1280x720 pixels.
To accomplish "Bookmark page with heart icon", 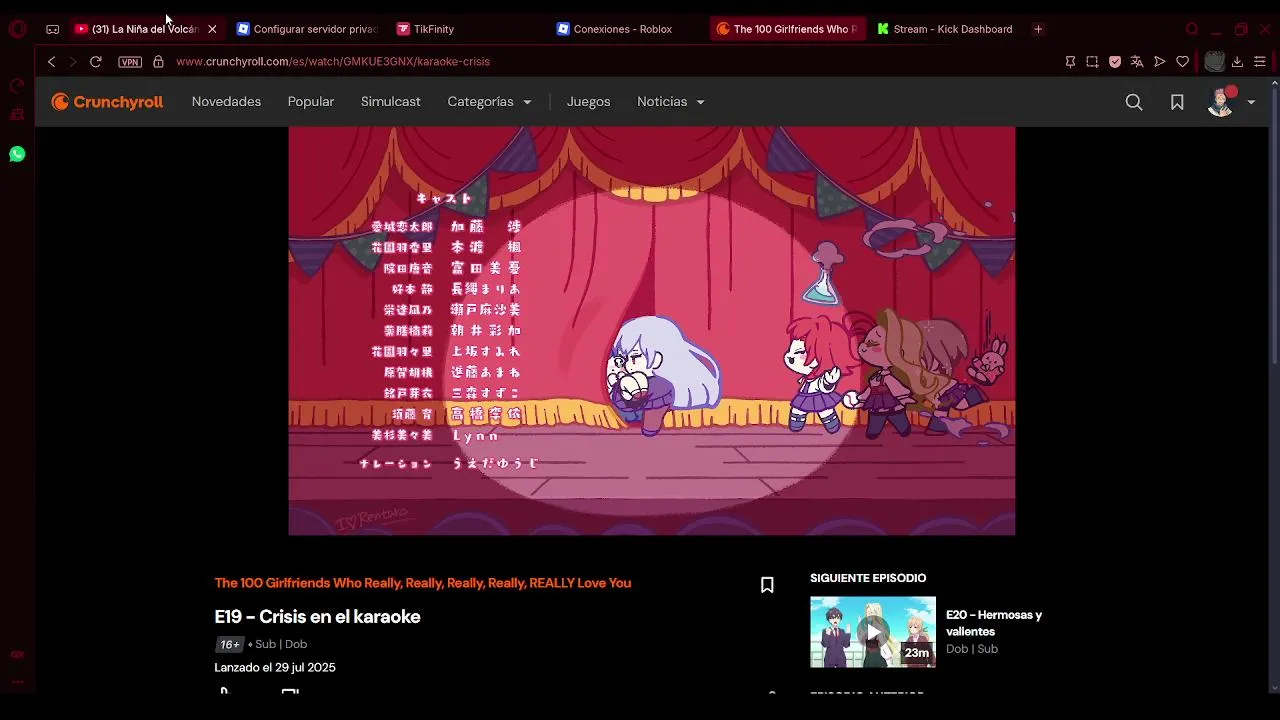I will point(1182,62).
